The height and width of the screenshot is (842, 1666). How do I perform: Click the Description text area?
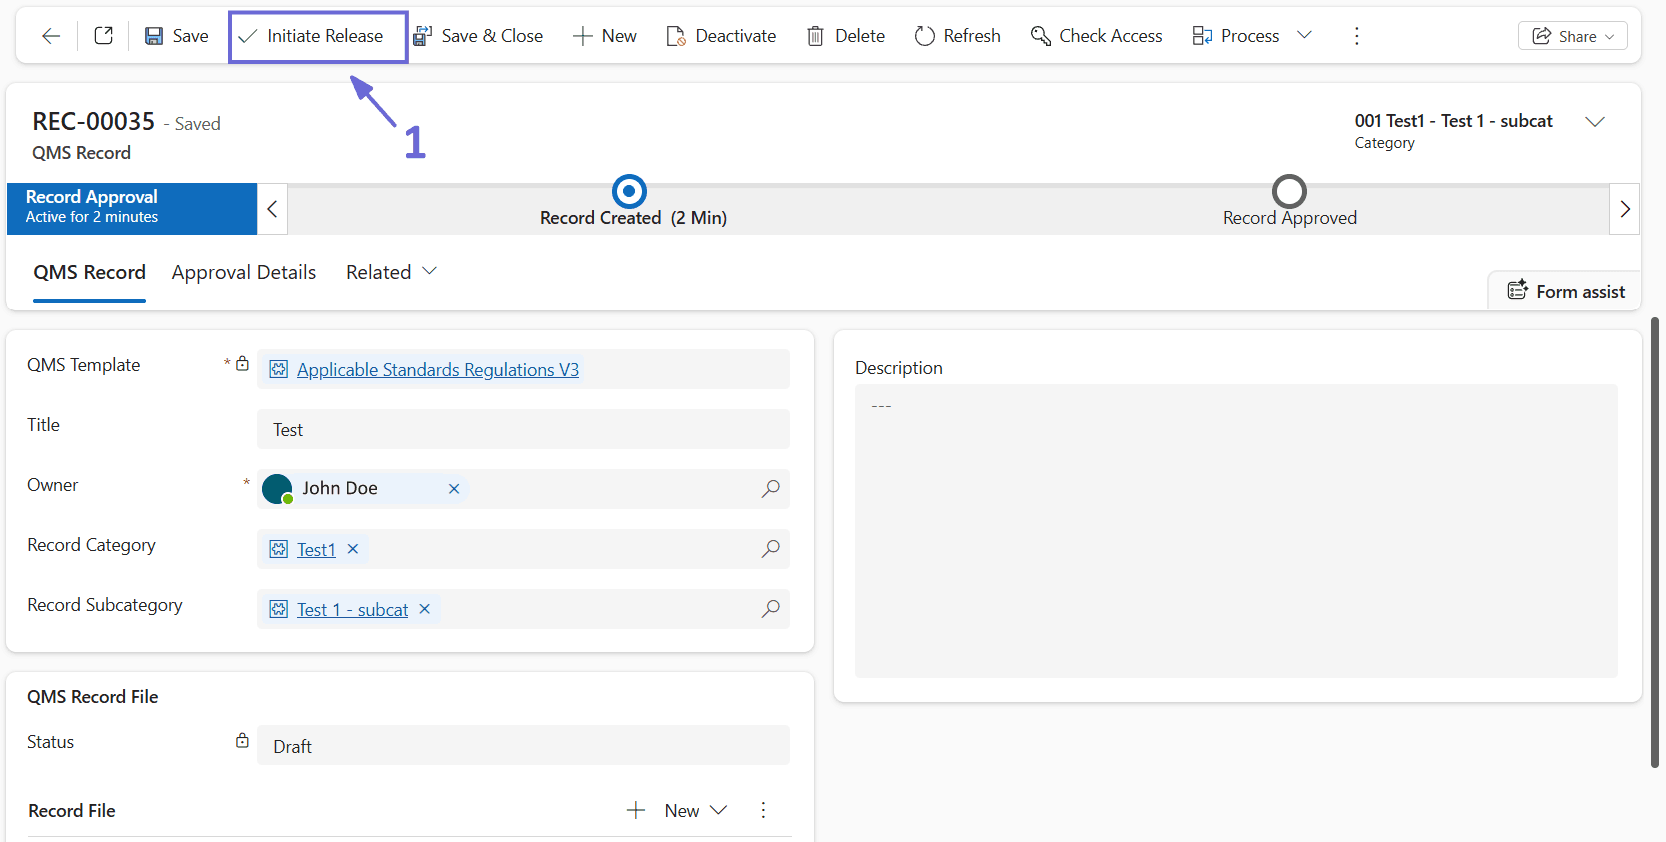[1236, 531]
